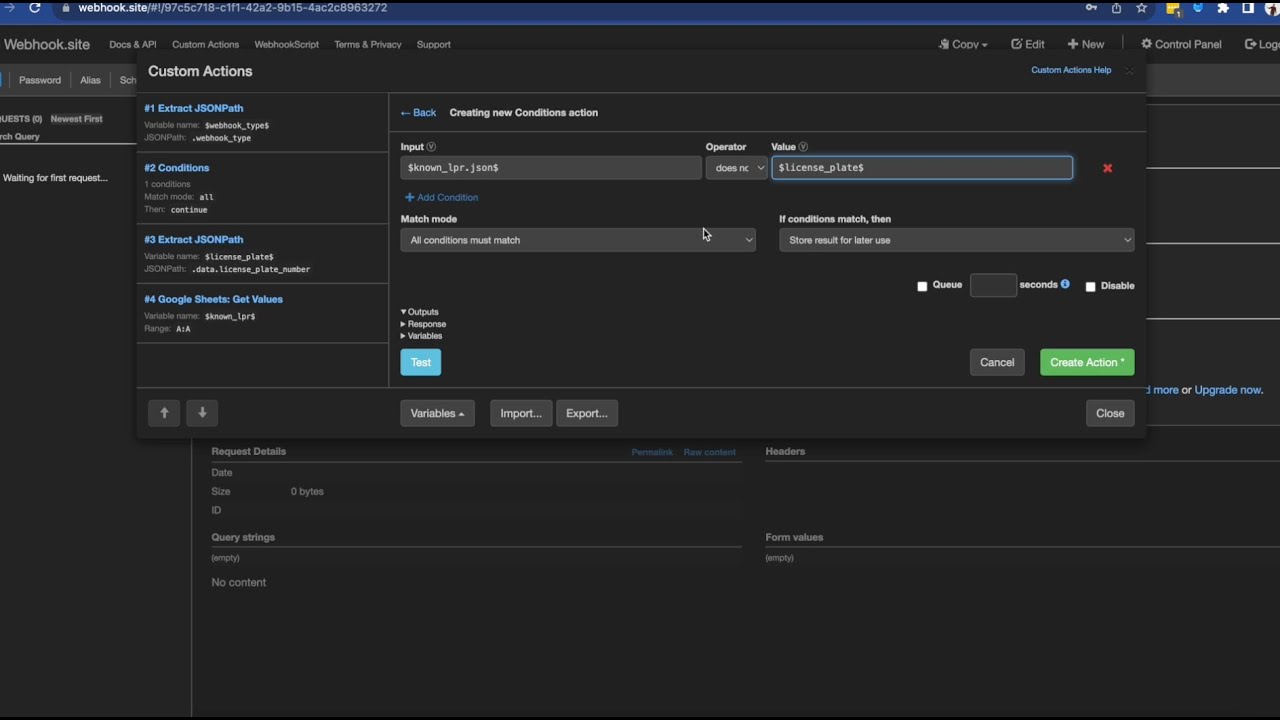Open blue shield extension icon
The height and width of the screenshot is (720, 1280).
click(1198, 8)
